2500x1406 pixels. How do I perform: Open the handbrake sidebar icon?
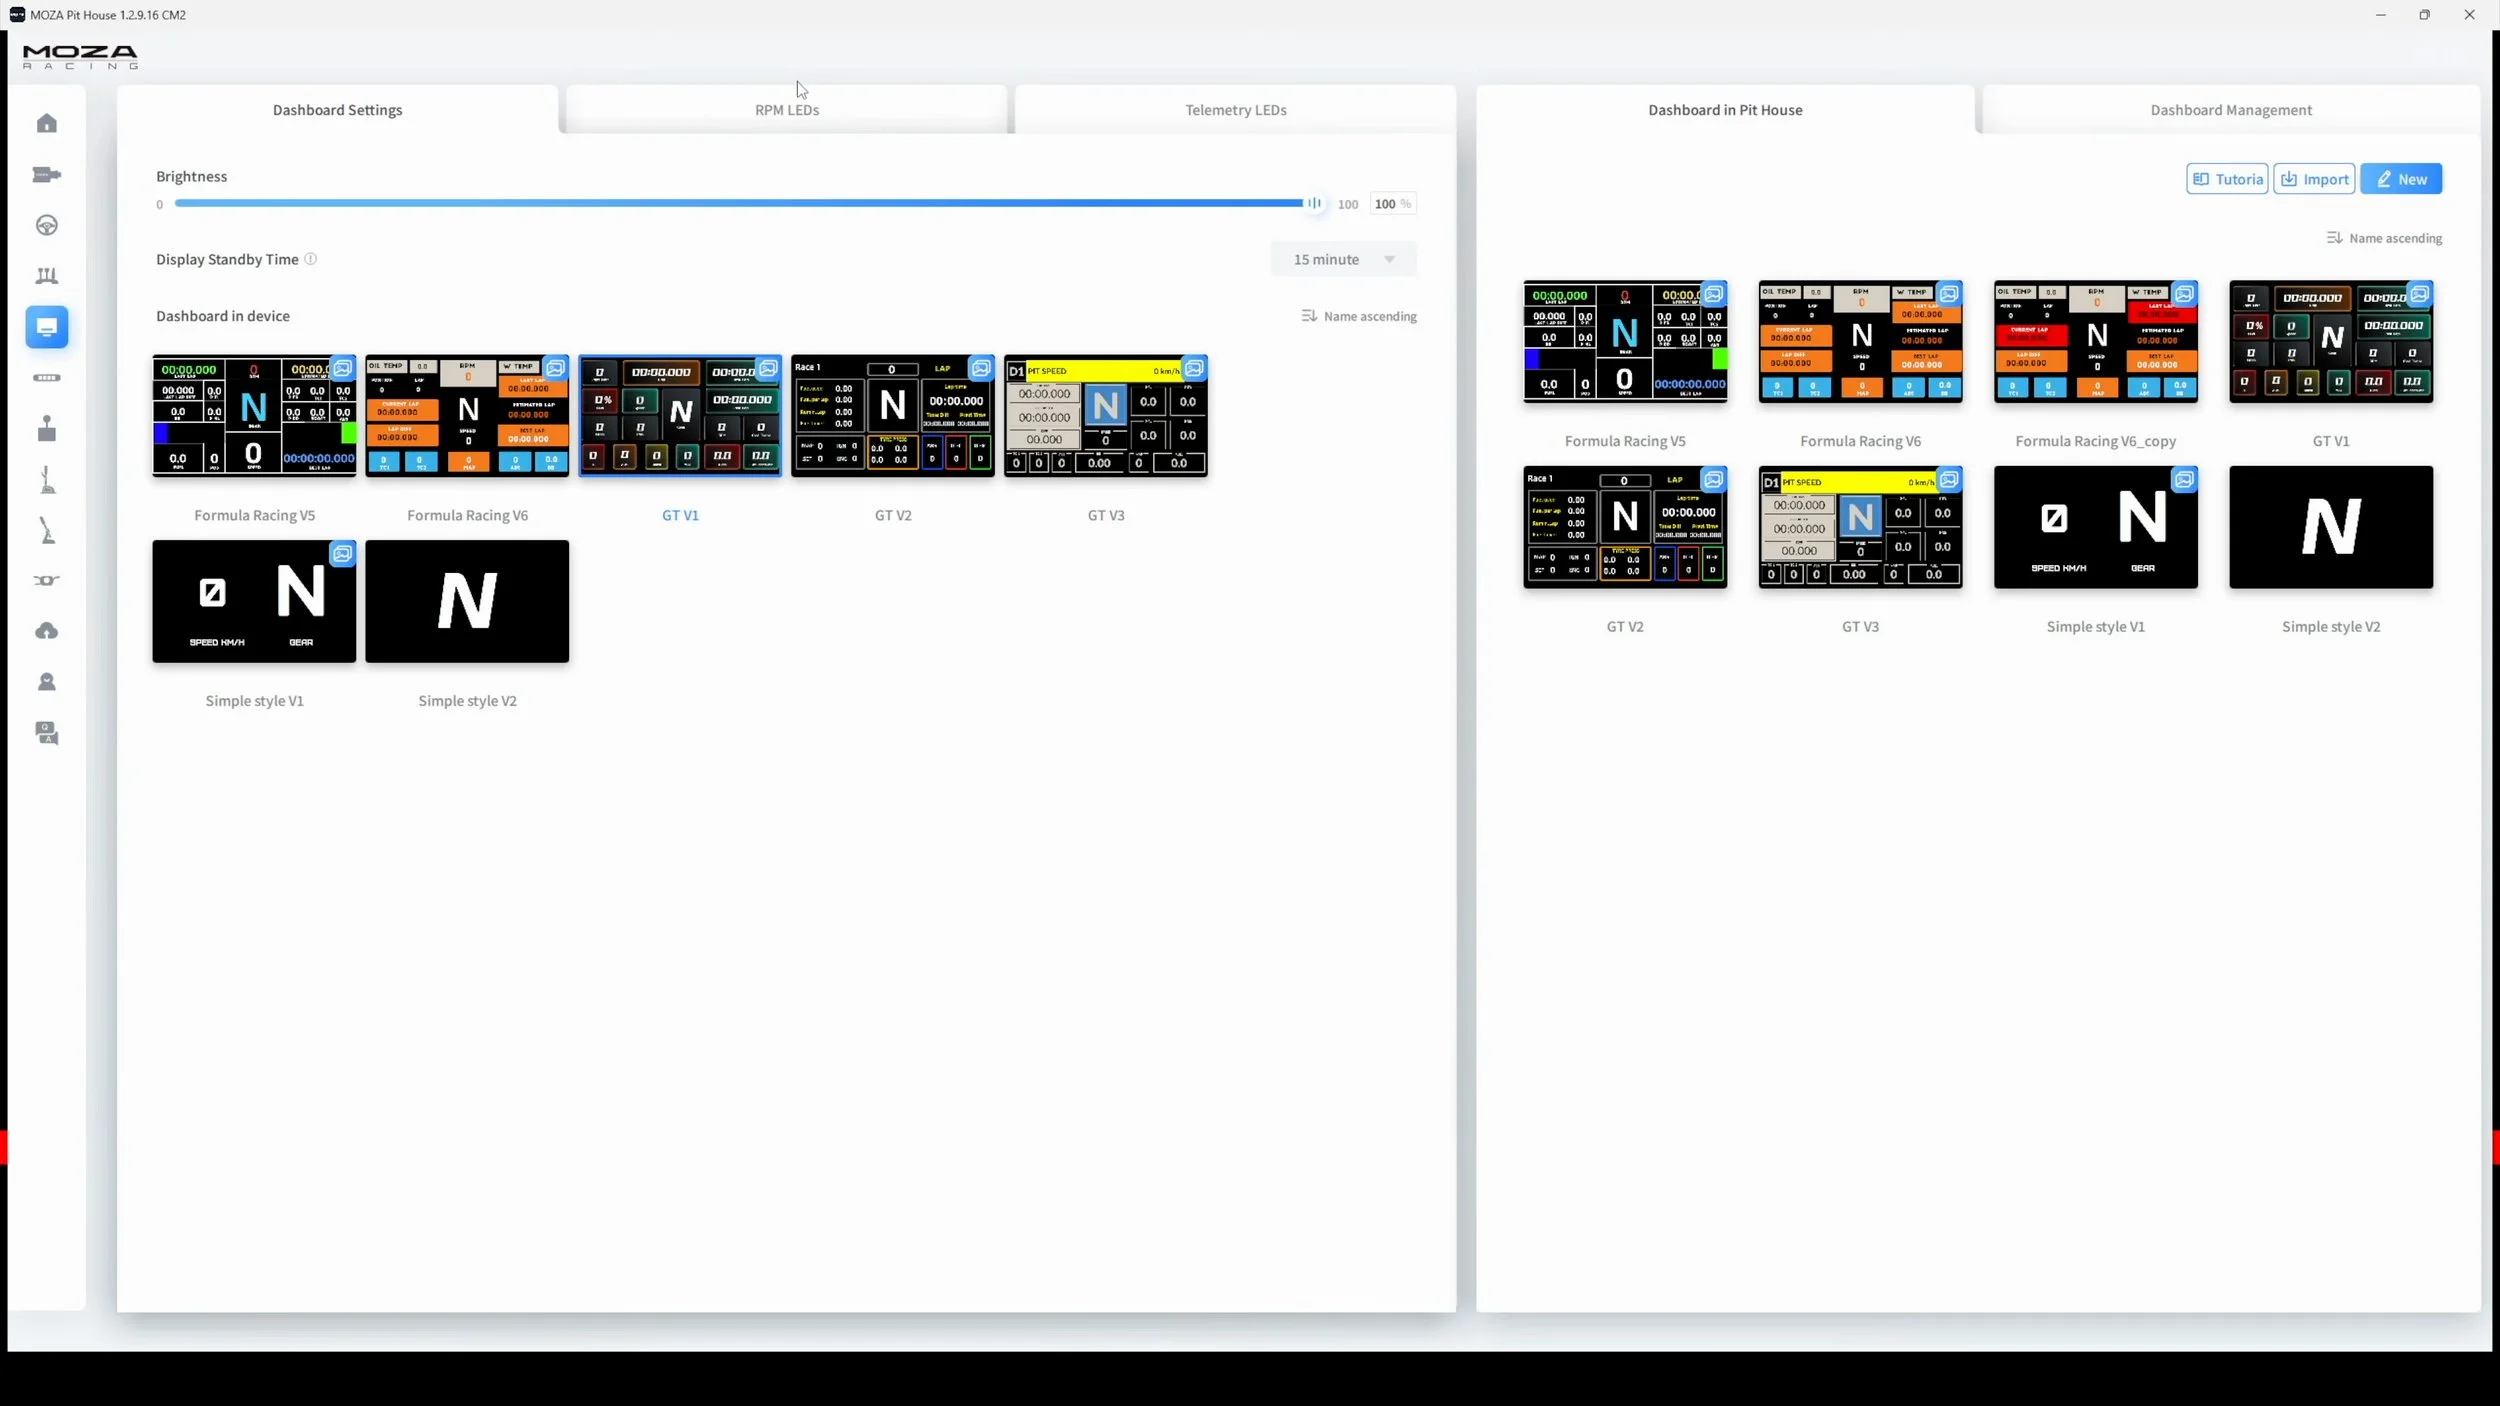pos(46,530)
